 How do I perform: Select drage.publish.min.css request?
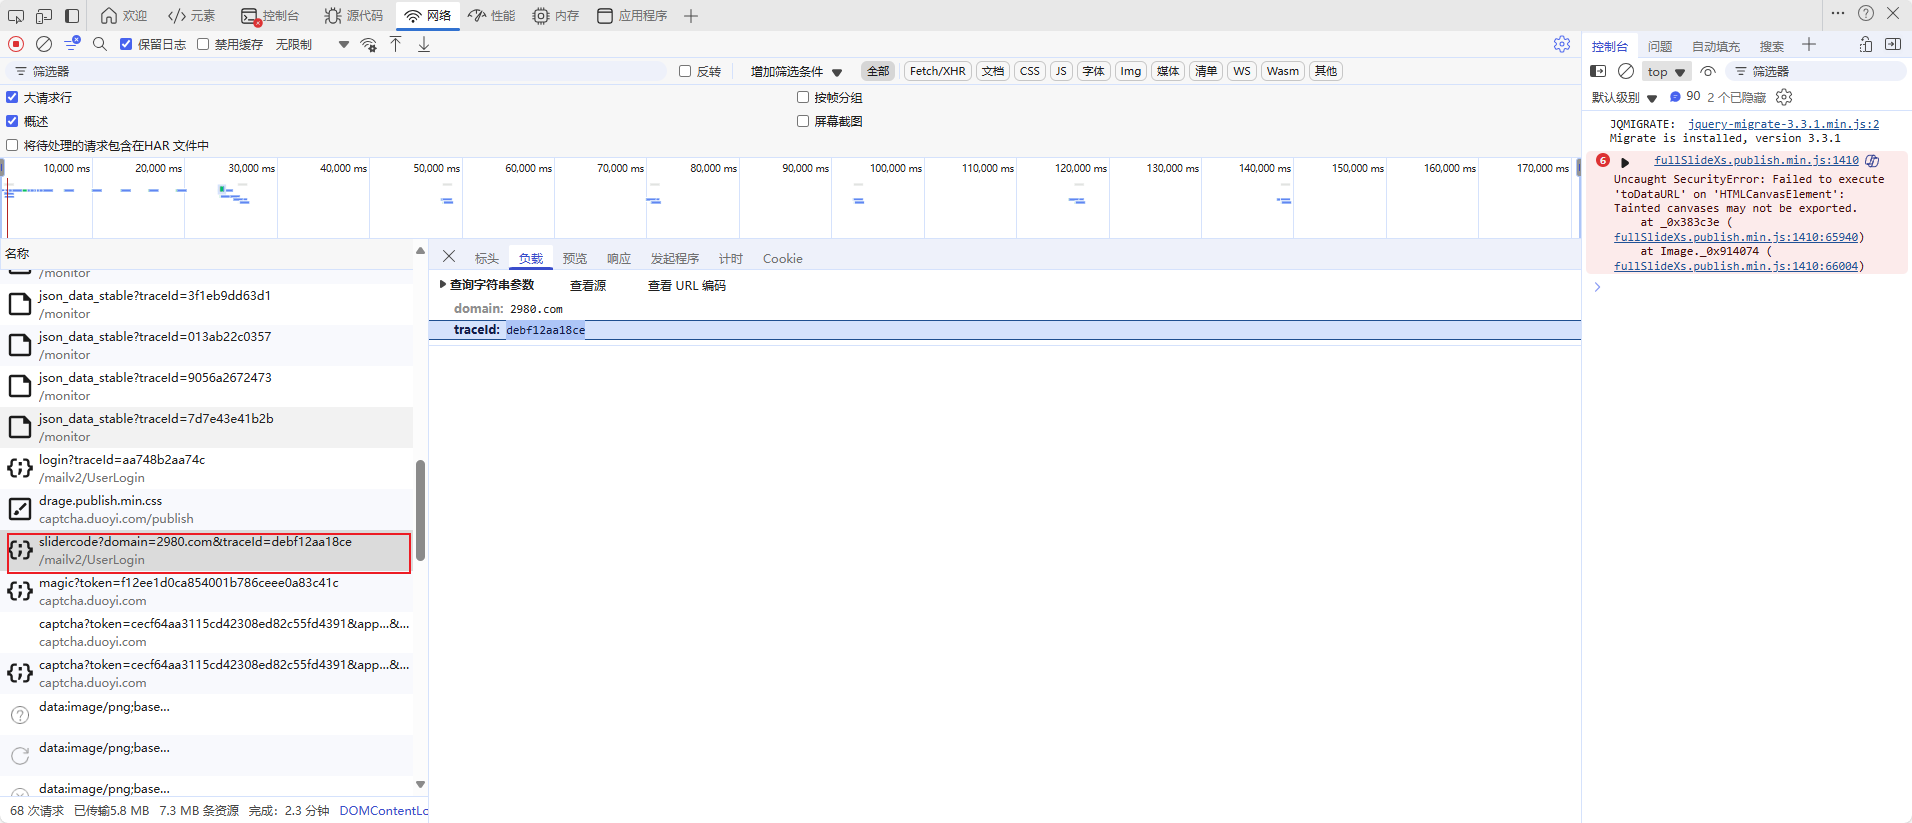[x=207, y=509]
